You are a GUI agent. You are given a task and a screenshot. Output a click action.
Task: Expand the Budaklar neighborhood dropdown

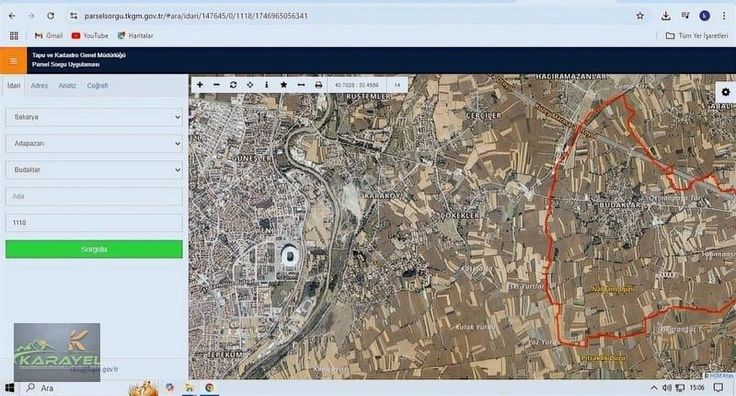pyautogui.click(x=94, y=169)
